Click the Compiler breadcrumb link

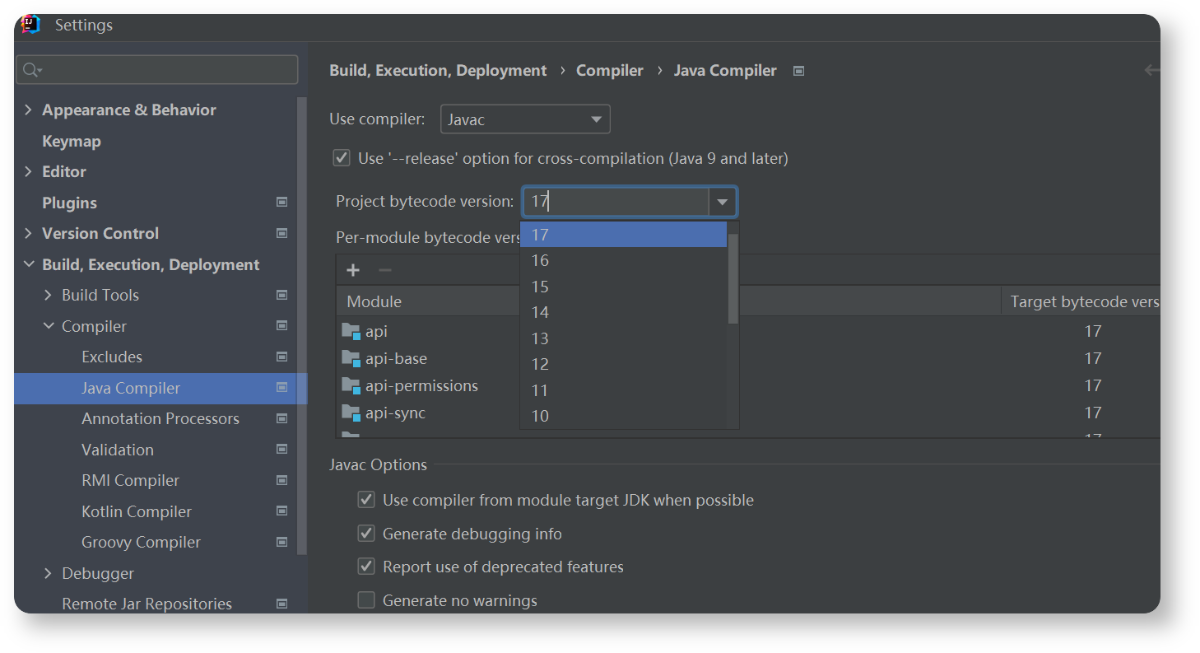[x=609, y=71]
